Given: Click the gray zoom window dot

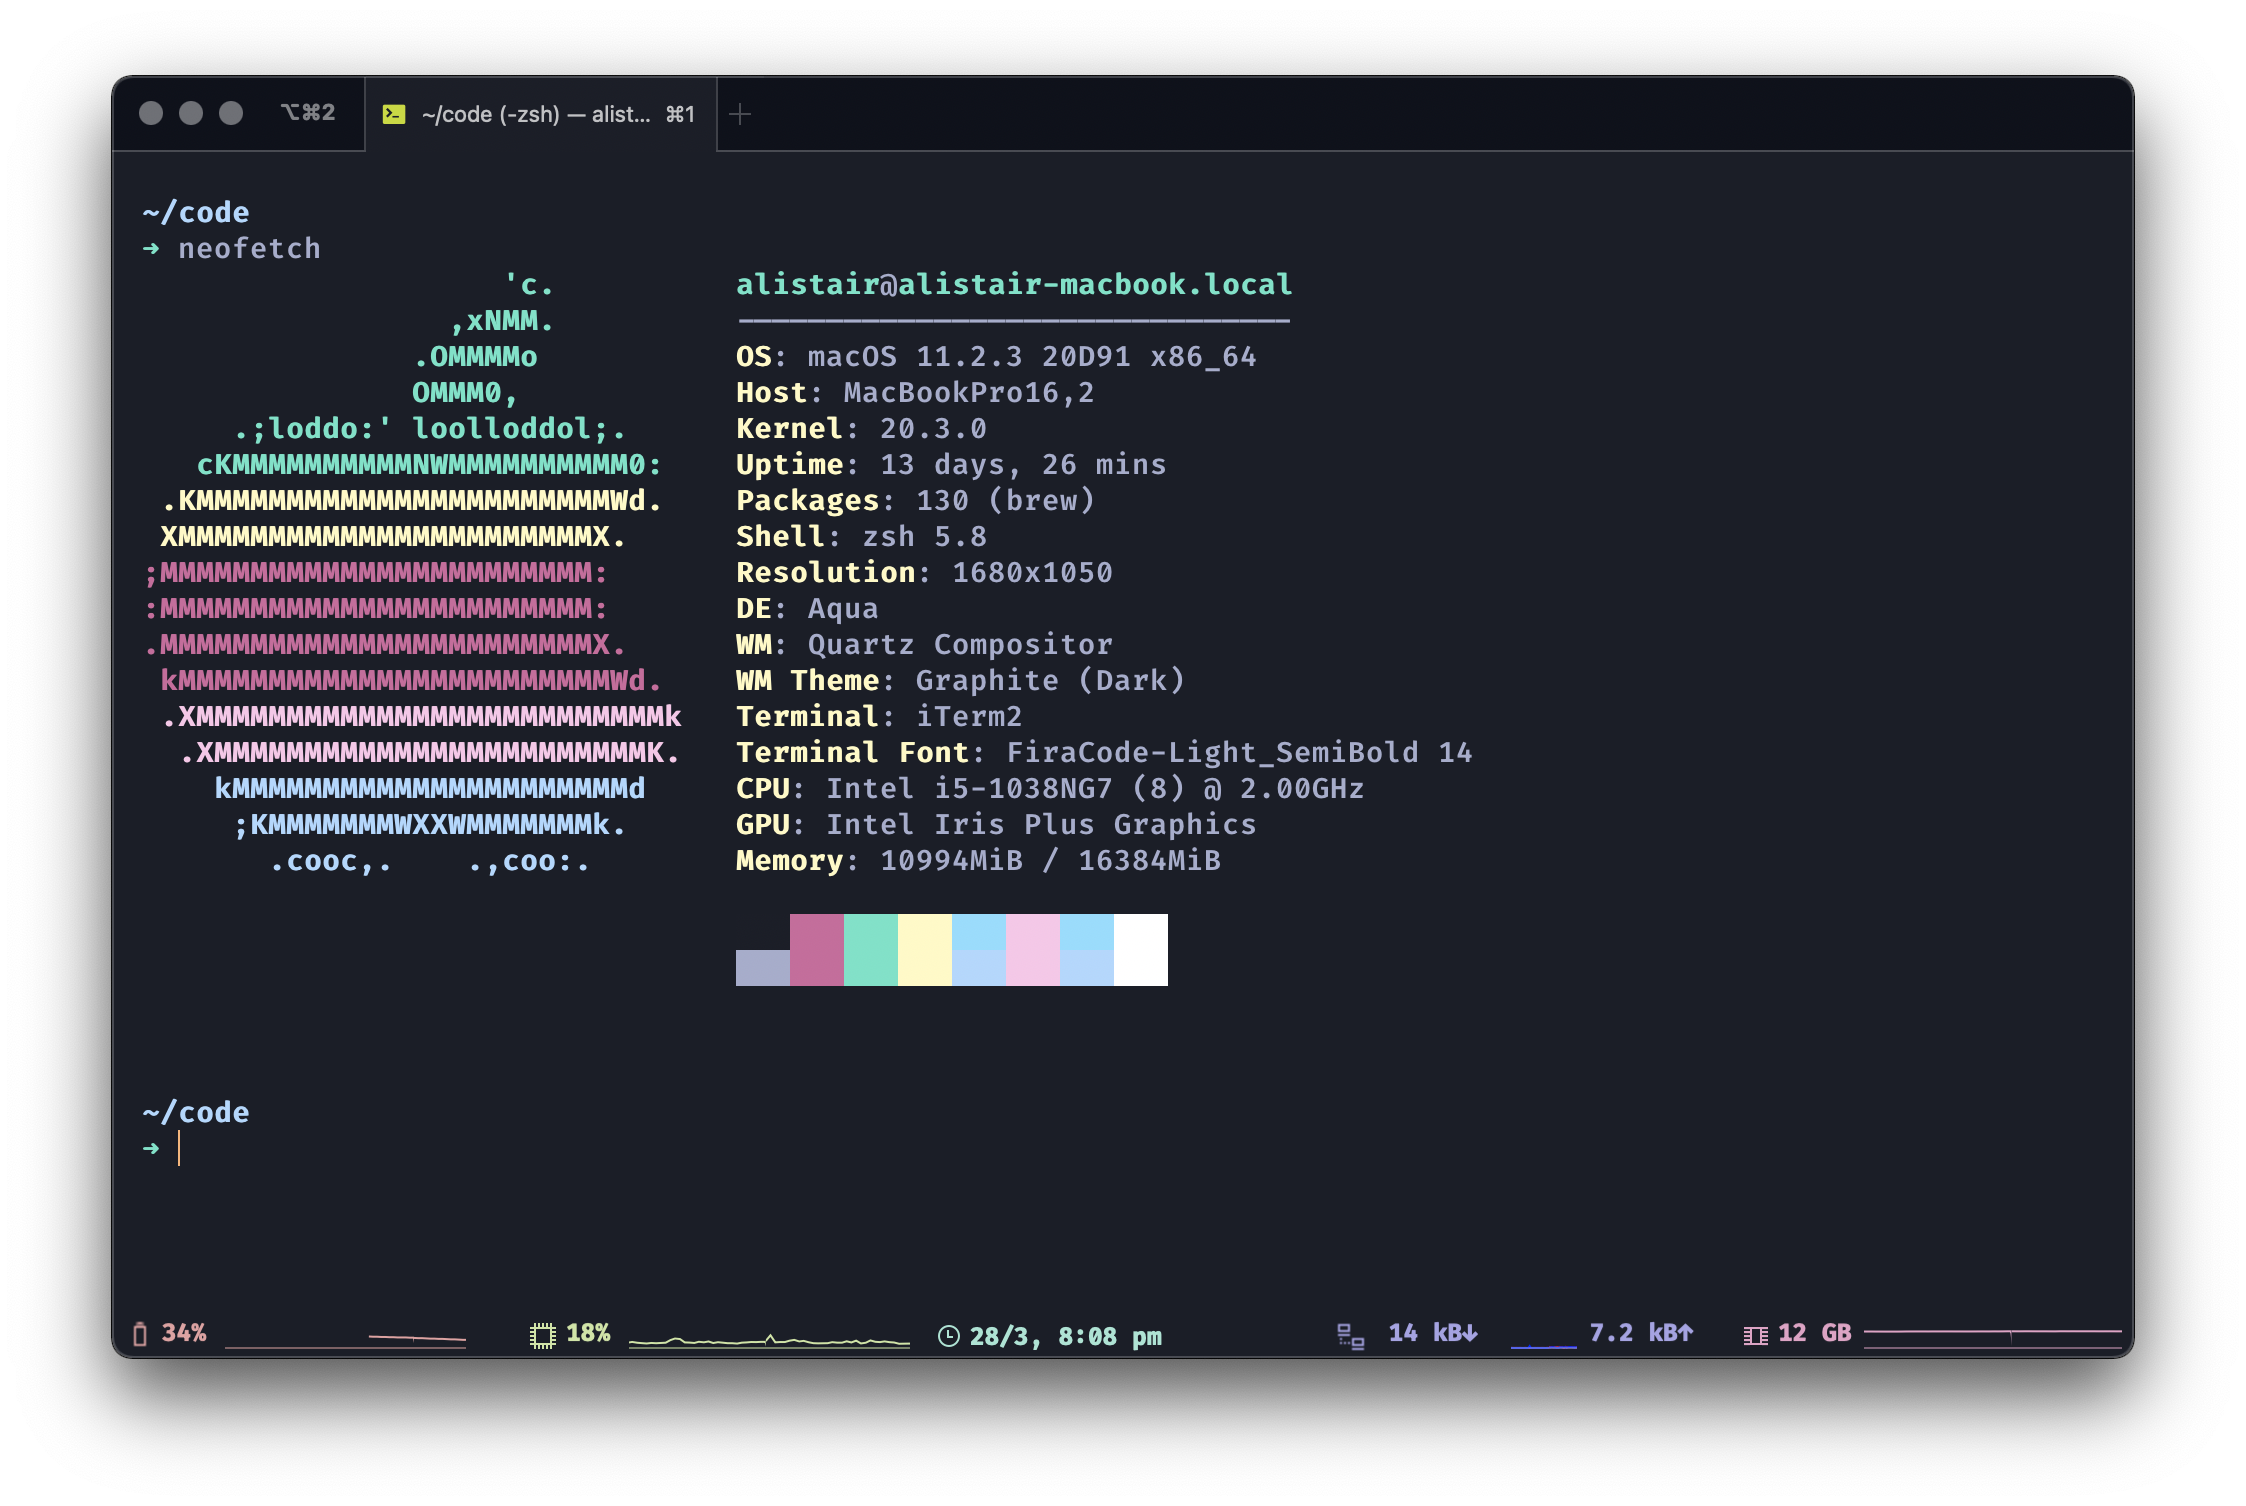Looking at the screenshot, I should click(231, 113).
